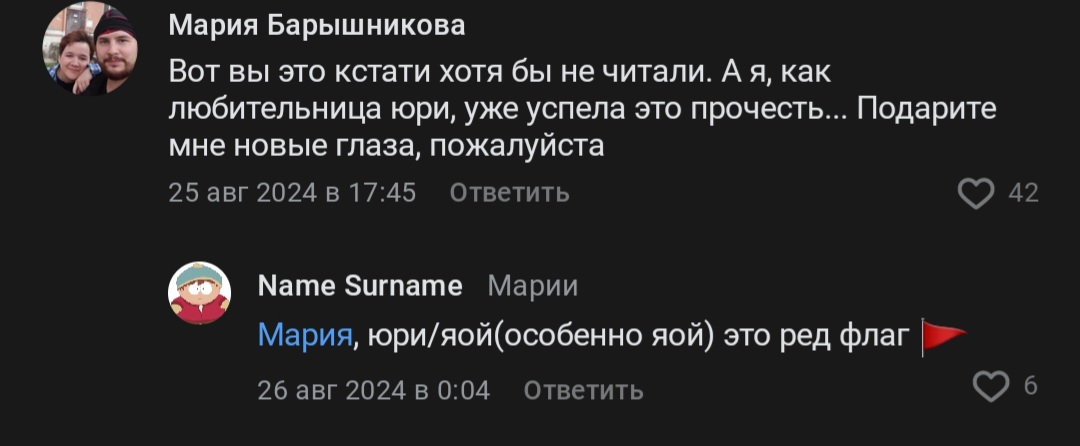Click the 6 likes counter on reply
This screenshot has height=446, width=1080.
pyautogui.click(x=1030, y=385)
